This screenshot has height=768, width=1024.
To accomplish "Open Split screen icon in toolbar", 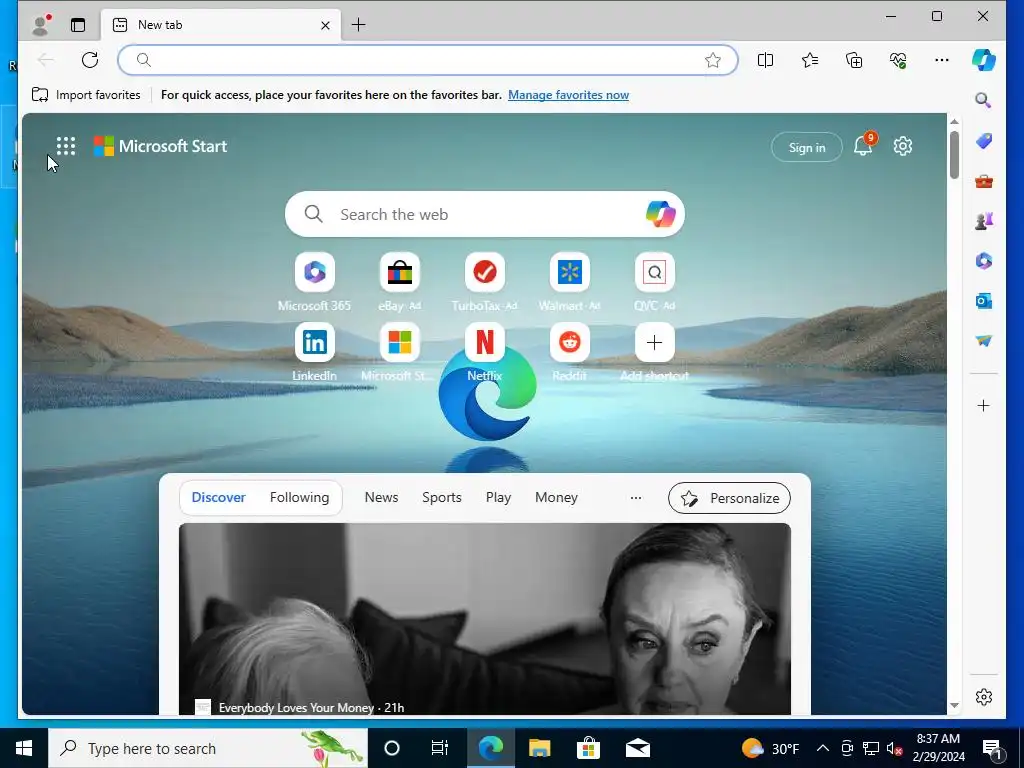I will pos(765,60).
